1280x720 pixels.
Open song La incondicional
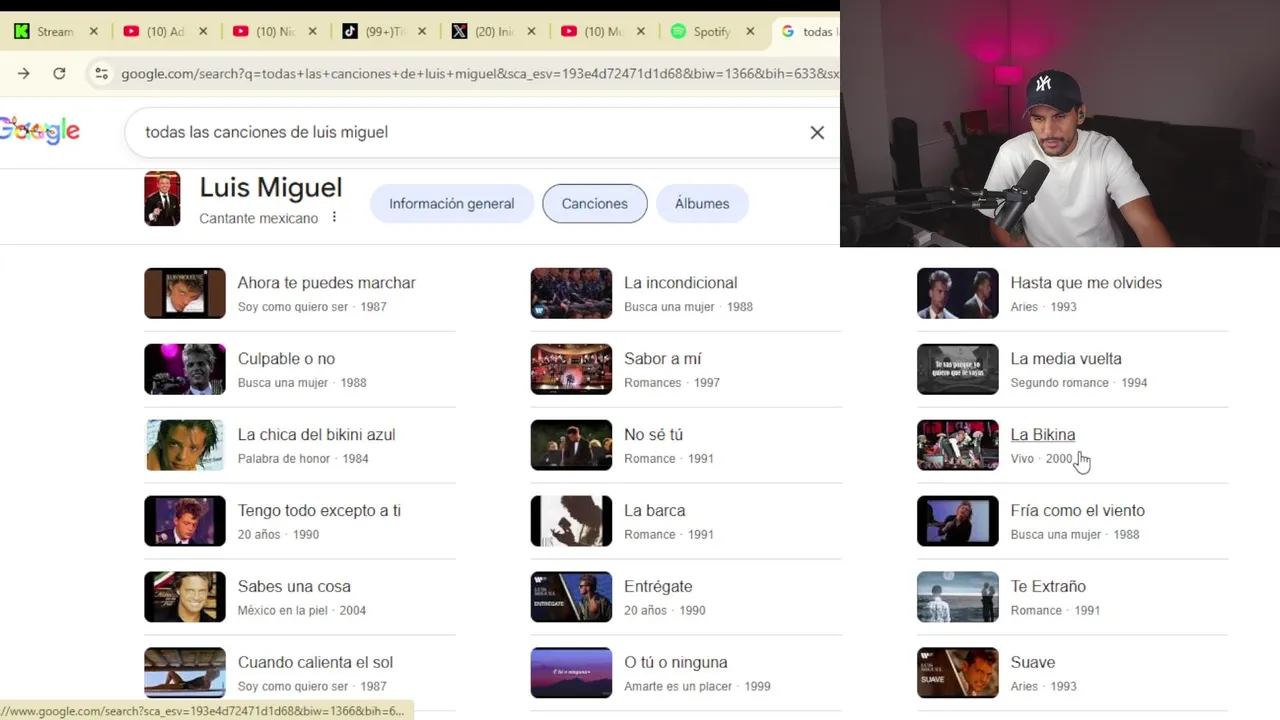[x=680, y=283]
